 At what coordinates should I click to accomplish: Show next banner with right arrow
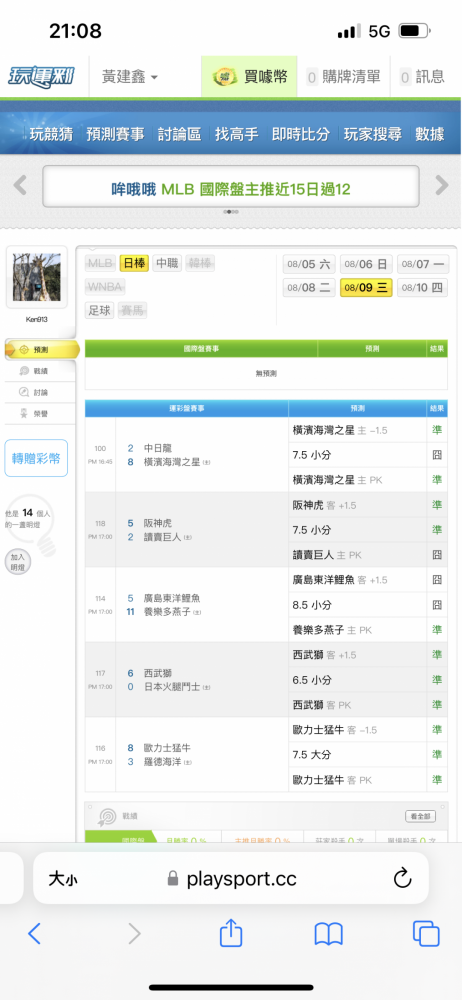point(442,186)
